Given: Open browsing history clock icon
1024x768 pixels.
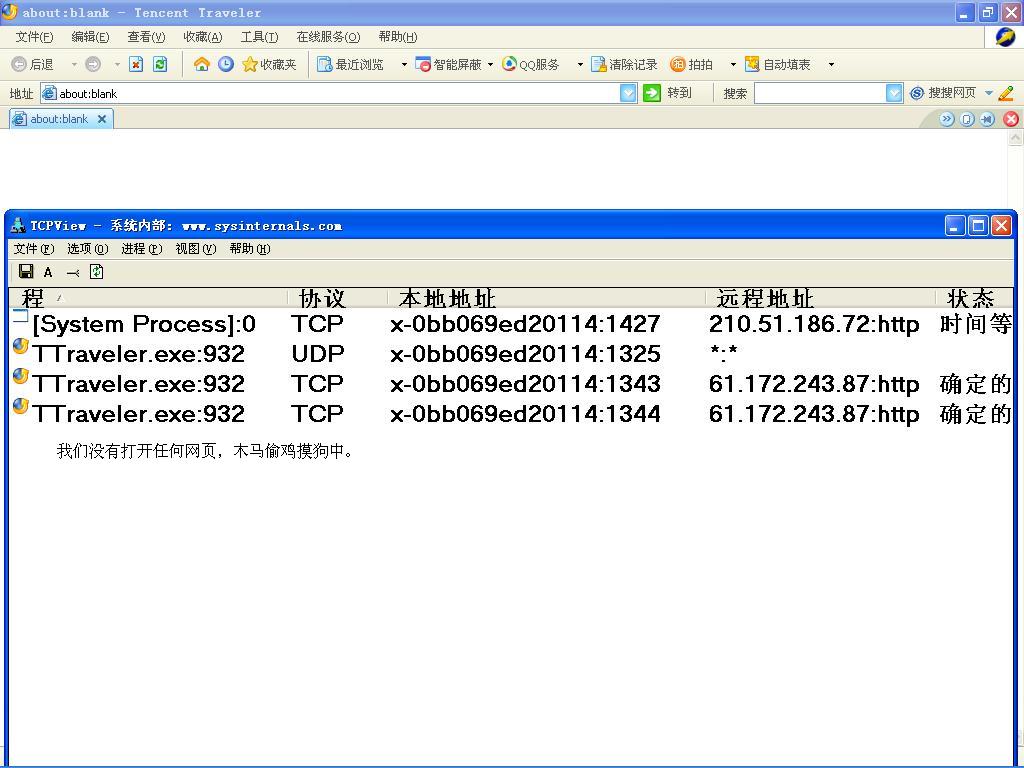Looking at the screenshot, I should 226,64.
